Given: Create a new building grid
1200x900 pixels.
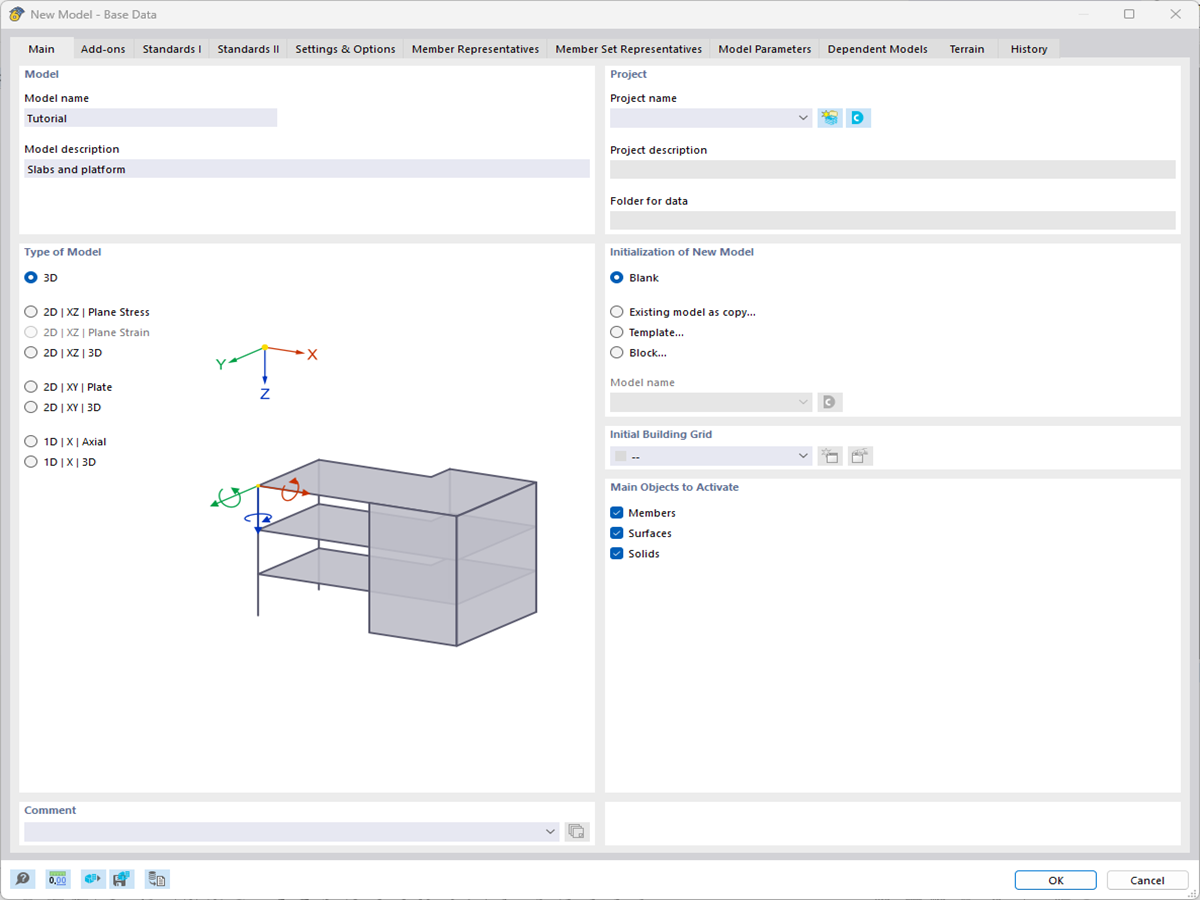Looking at the screenshot, I should (830, 455).
